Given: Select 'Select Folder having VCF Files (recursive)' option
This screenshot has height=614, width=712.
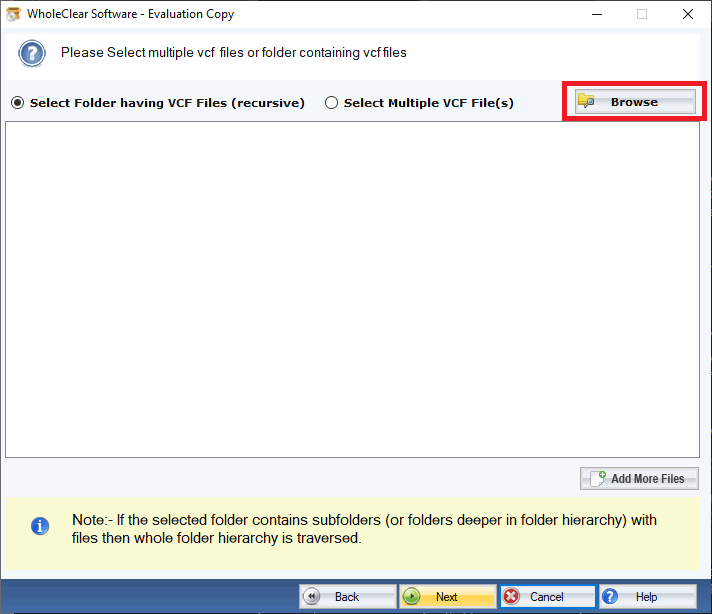Looking at the screenshot, I should tap(17, 103).
